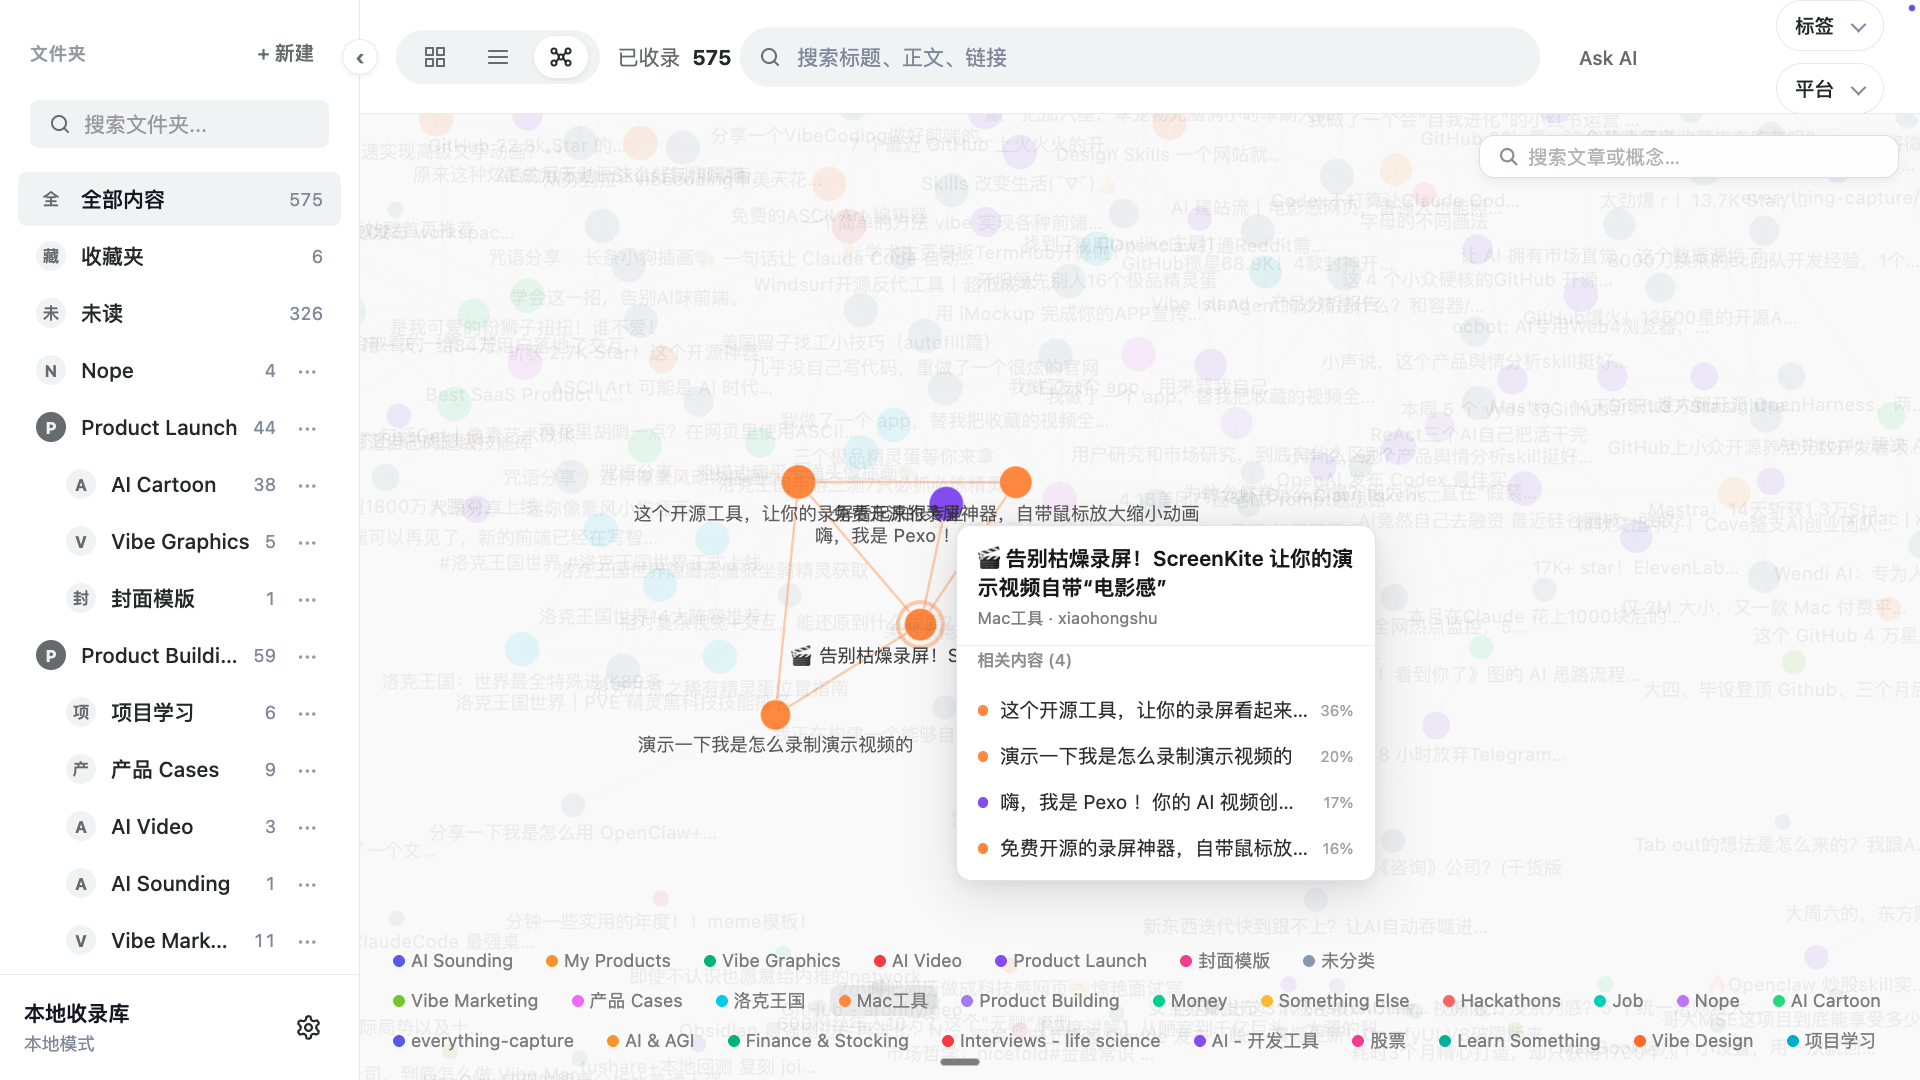Click the 藏 icon beside 收藏夹
The height and width of the screenshot is (1080, 1920).
click(51, 256)
